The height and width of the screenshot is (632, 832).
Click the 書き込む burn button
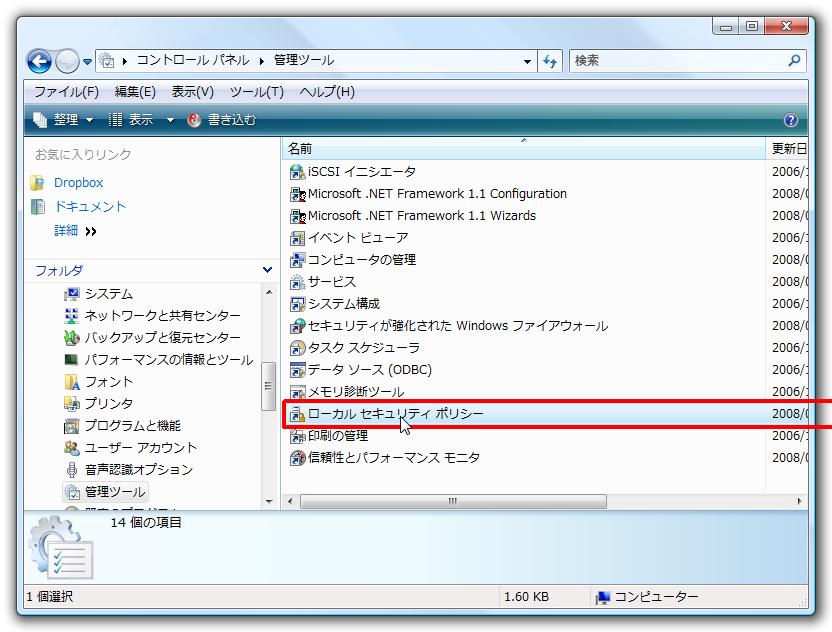point(222,120)
